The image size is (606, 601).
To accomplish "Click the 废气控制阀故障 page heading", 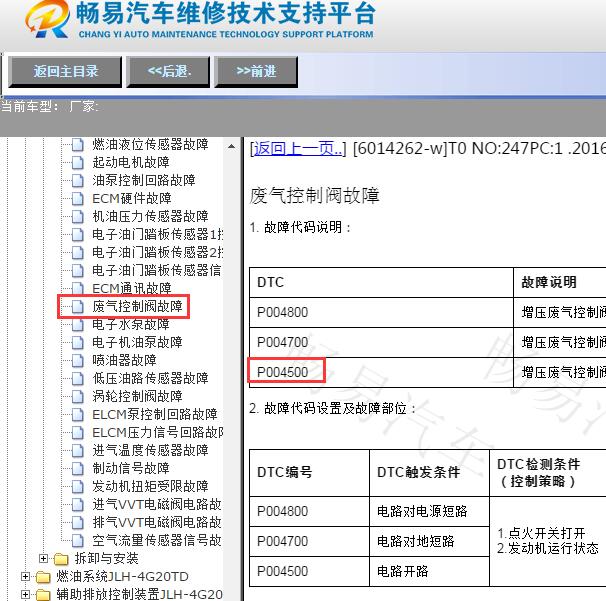I will (x=315, y=196).
